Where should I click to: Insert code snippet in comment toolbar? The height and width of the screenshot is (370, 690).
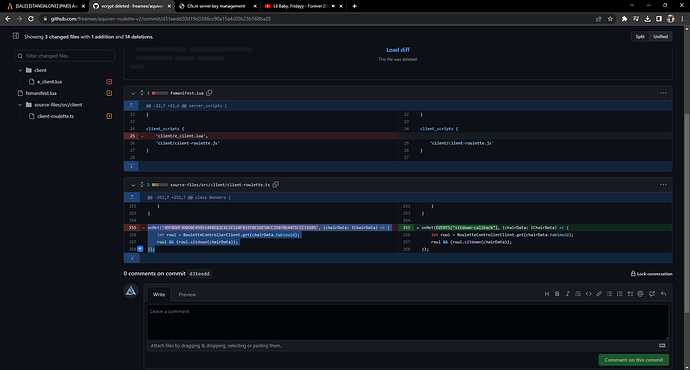pyautogui.click(x=588, y=294)
